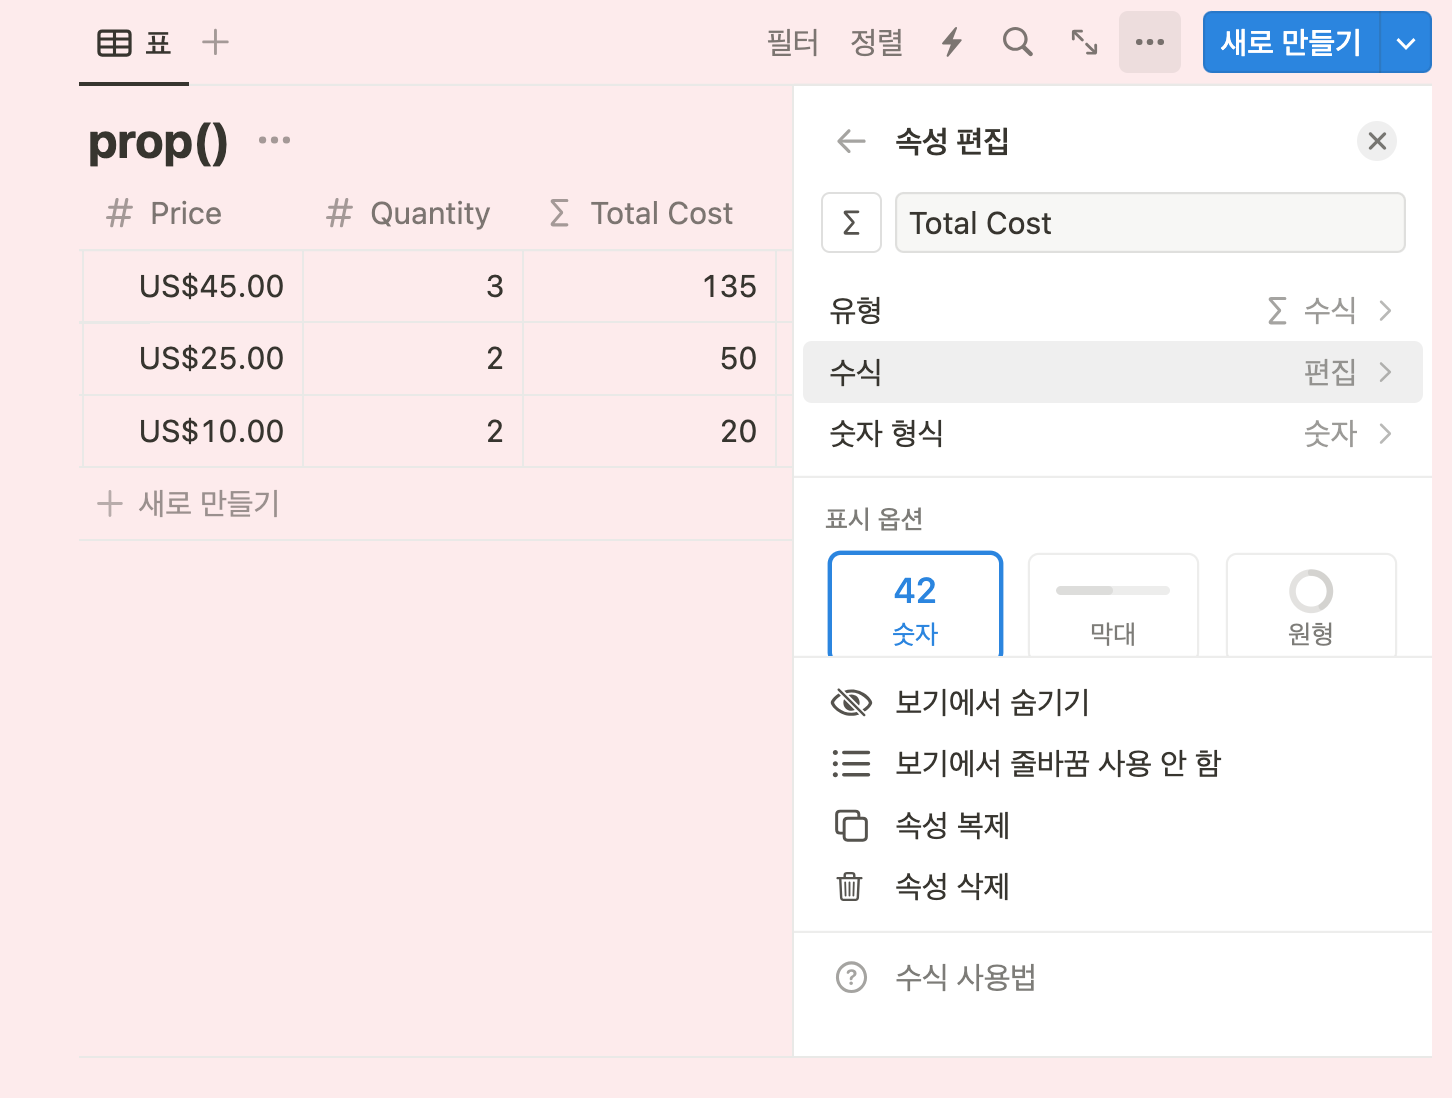Click the blue 새로 만들기 button
Viewport: 1452px width, 1098px height.
(x=1291, y=42)
